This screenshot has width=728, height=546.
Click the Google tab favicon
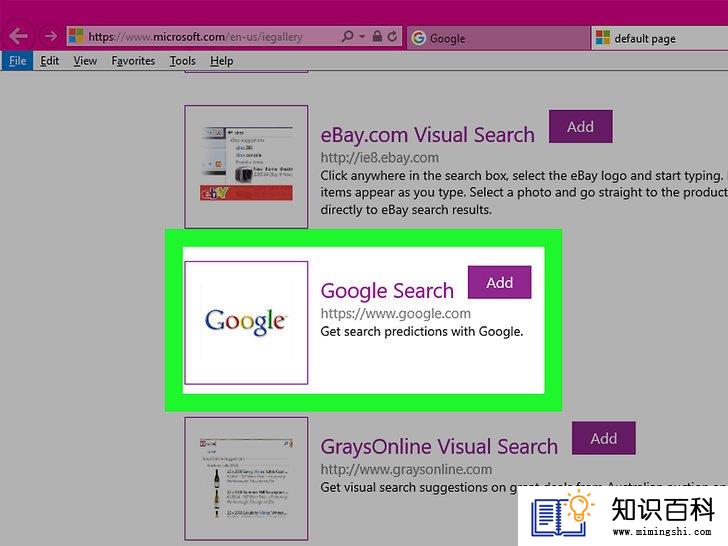pos(418,38)
